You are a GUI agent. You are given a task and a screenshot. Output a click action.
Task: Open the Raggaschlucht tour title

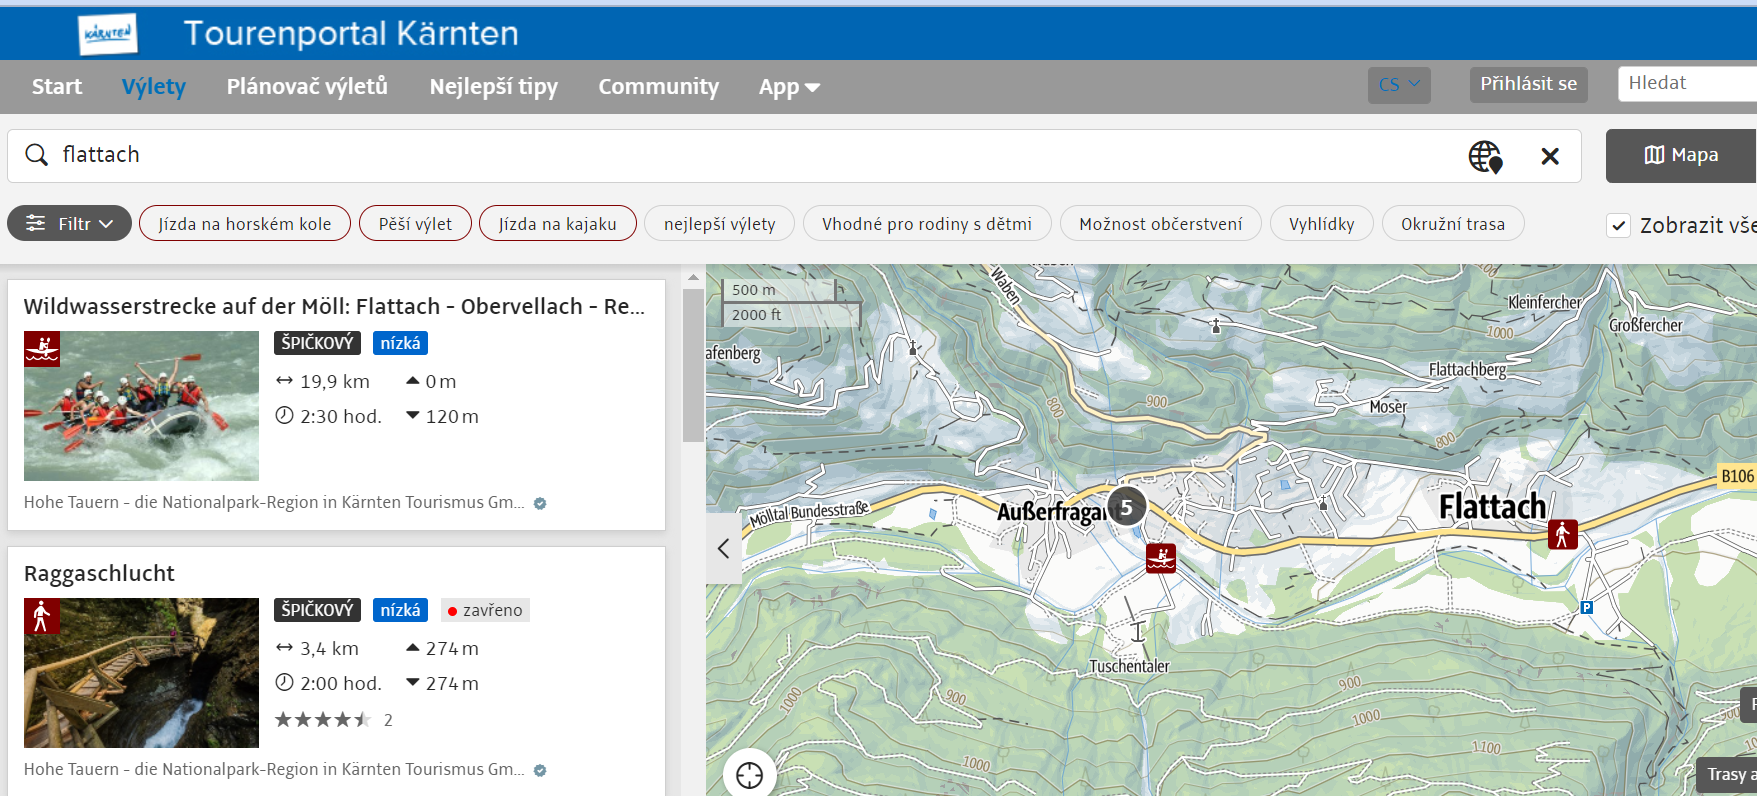(x=99, y=573)
